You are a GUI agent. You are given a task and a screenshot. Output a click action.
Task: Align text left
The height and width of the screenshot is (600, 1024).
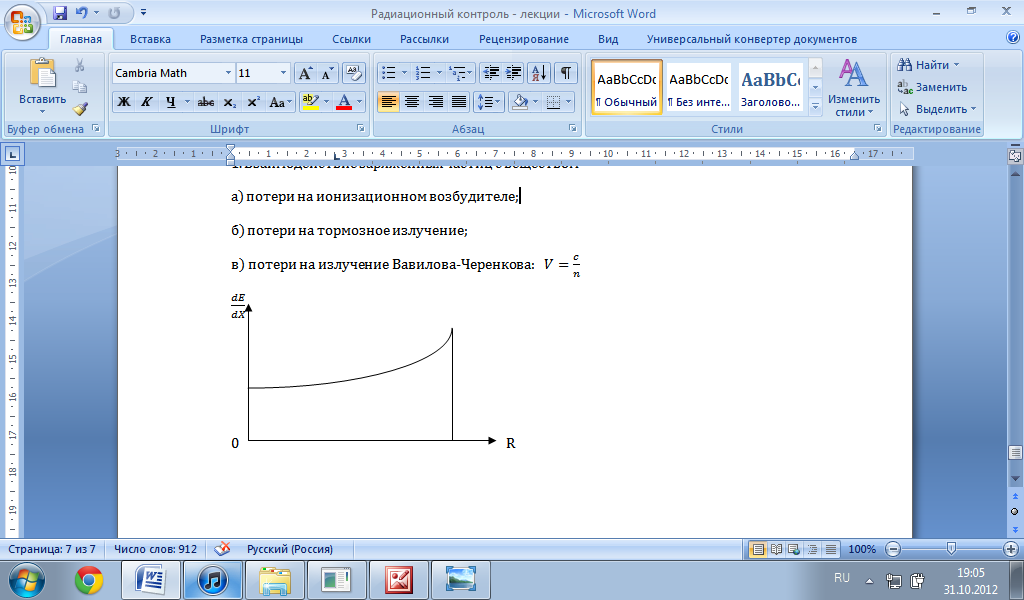tap(388, 102)
